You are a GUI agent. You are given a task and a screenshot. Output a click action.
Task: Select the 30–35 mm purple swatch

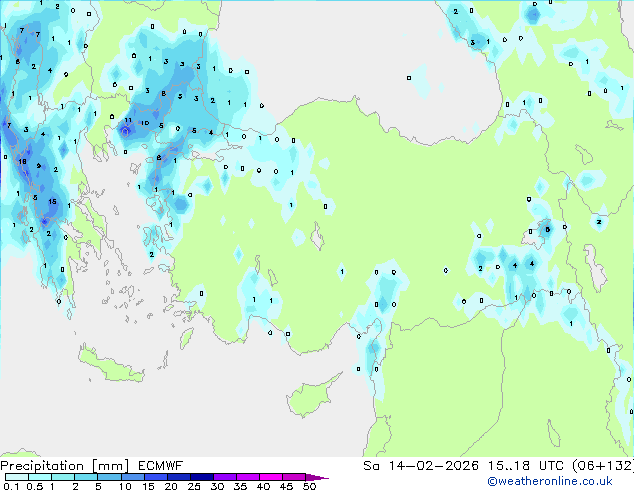coord(224,477)
